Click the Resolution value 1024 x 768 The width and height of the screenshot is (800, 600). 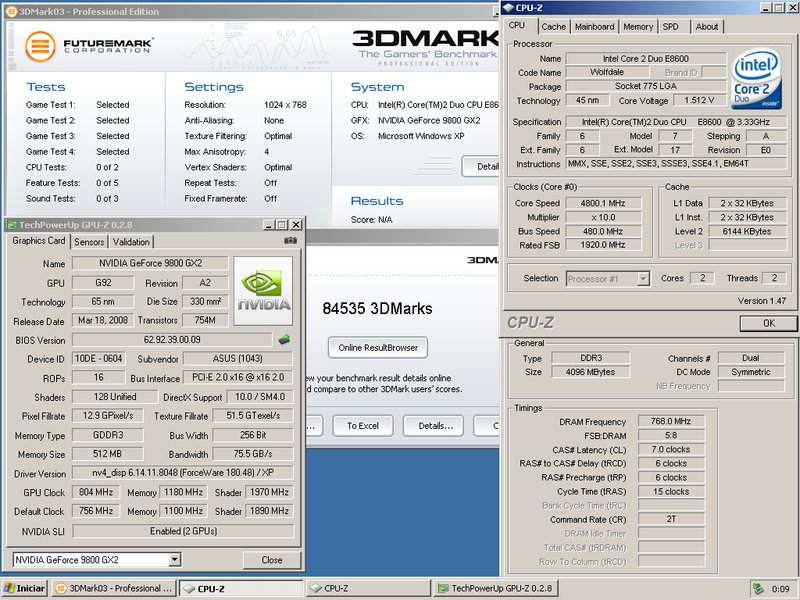click(x=285, y=105)
